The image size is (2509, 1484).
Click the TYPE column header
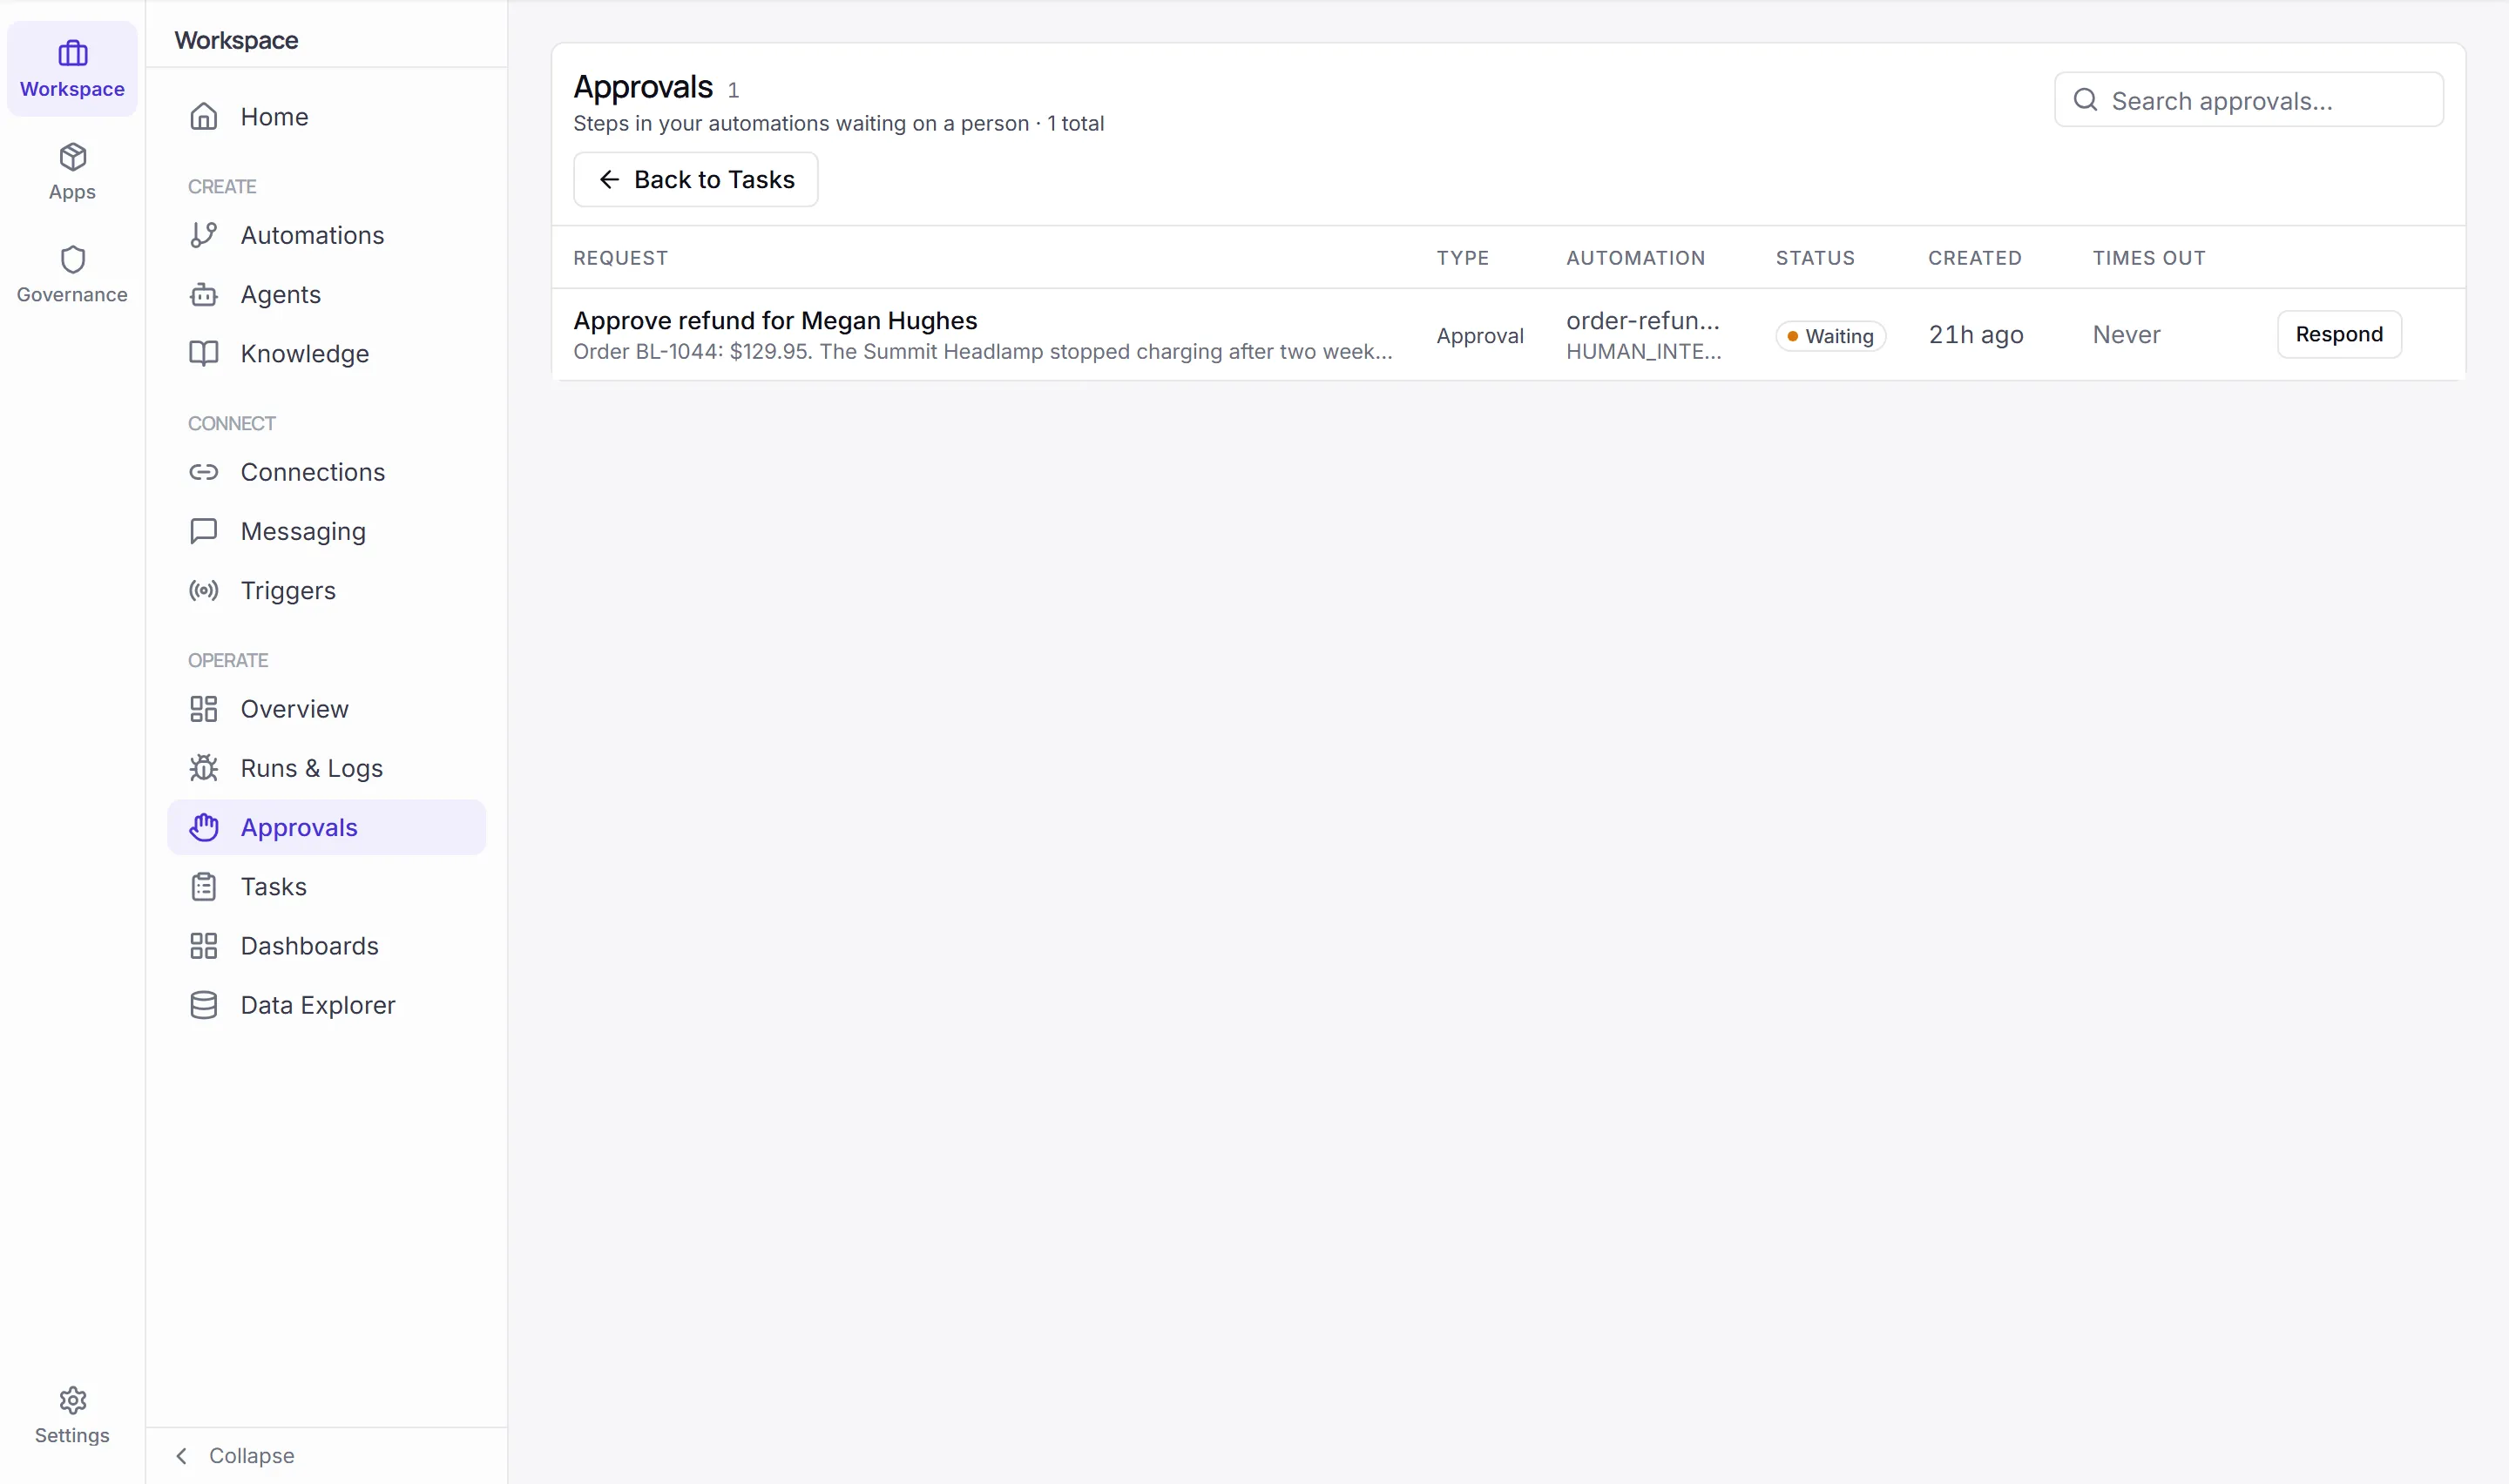[x=1462, y=258]
